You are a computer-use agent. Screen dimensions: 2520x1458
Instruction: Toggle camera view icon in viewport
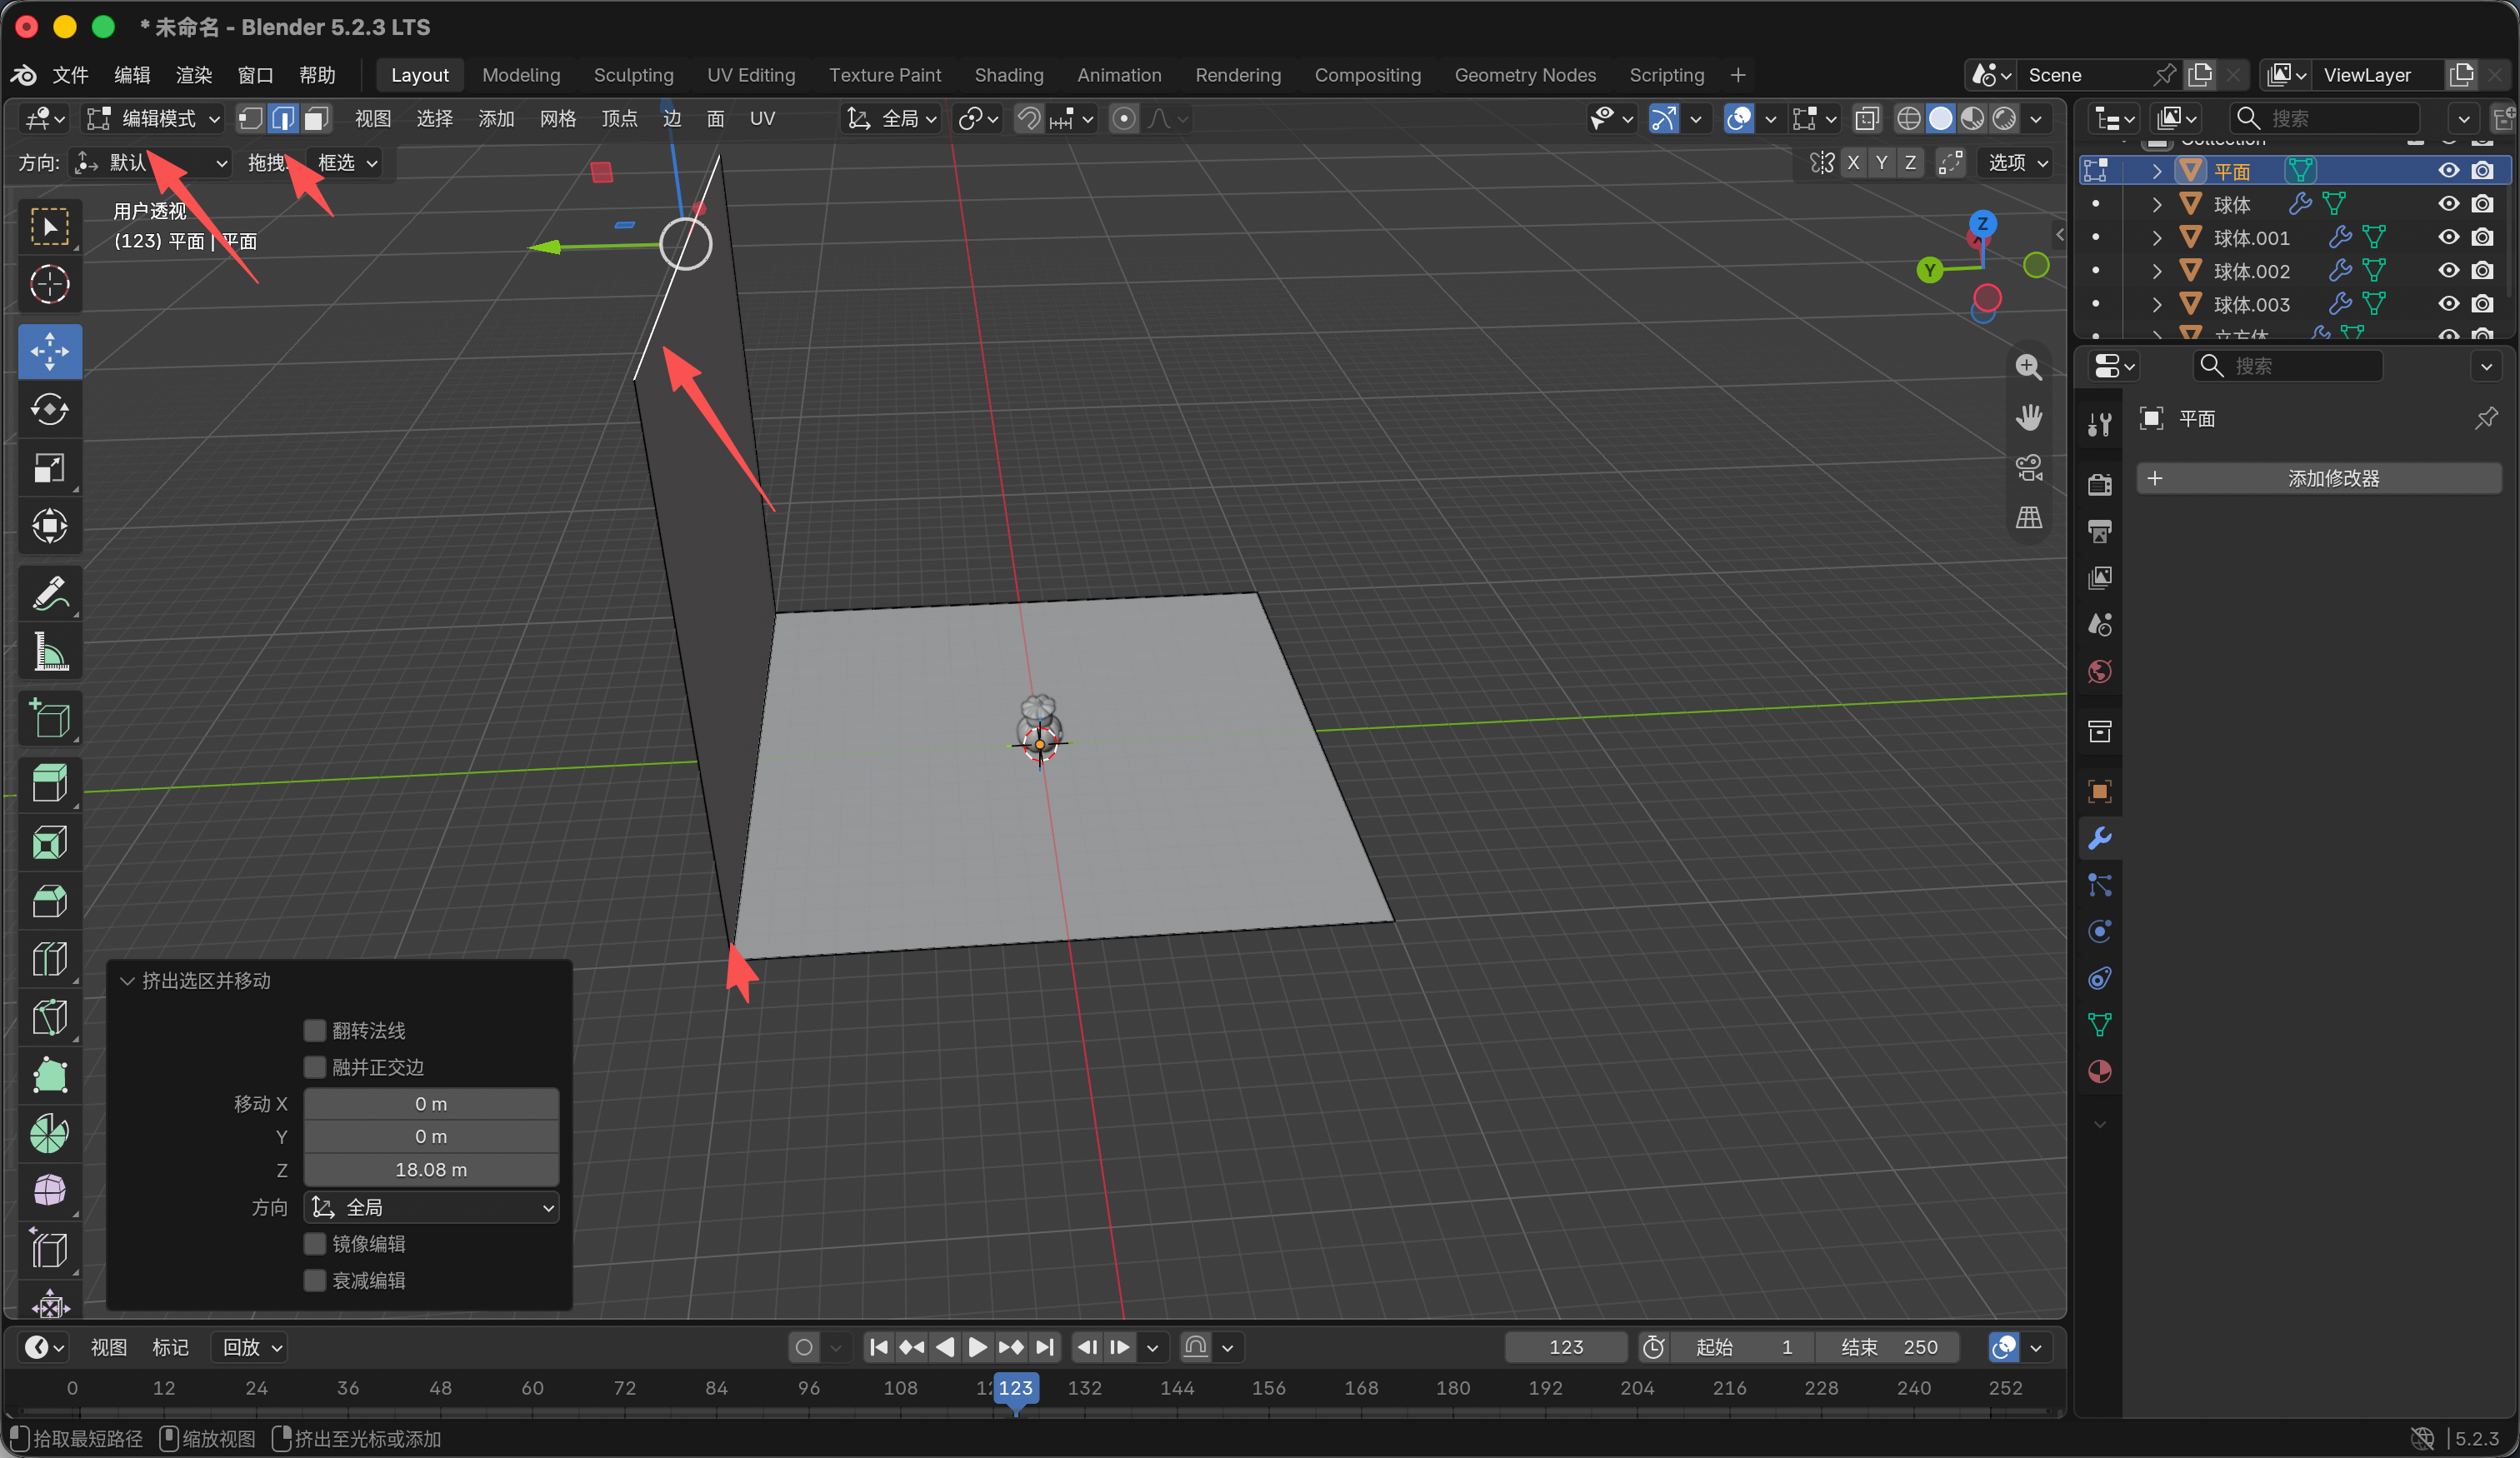[2028, 467]
